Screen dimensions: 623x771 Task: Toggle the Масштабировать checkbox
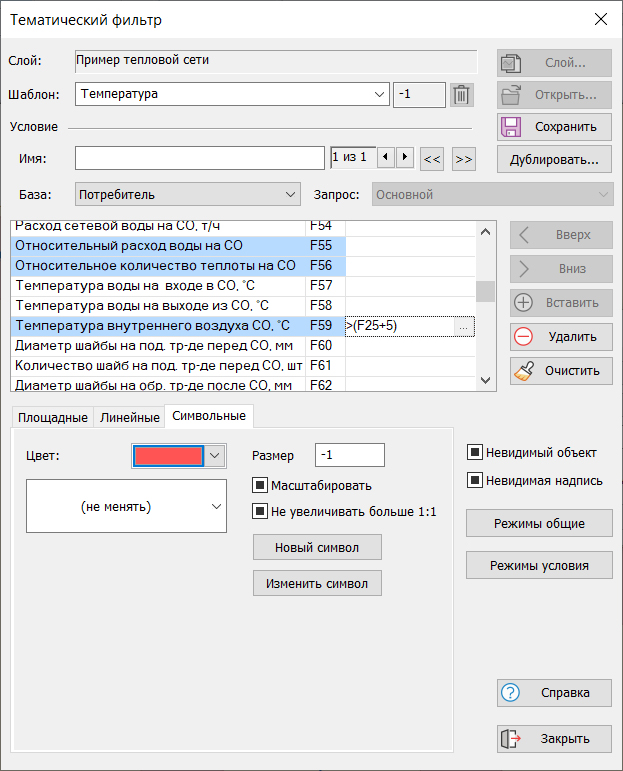[261, 486]
